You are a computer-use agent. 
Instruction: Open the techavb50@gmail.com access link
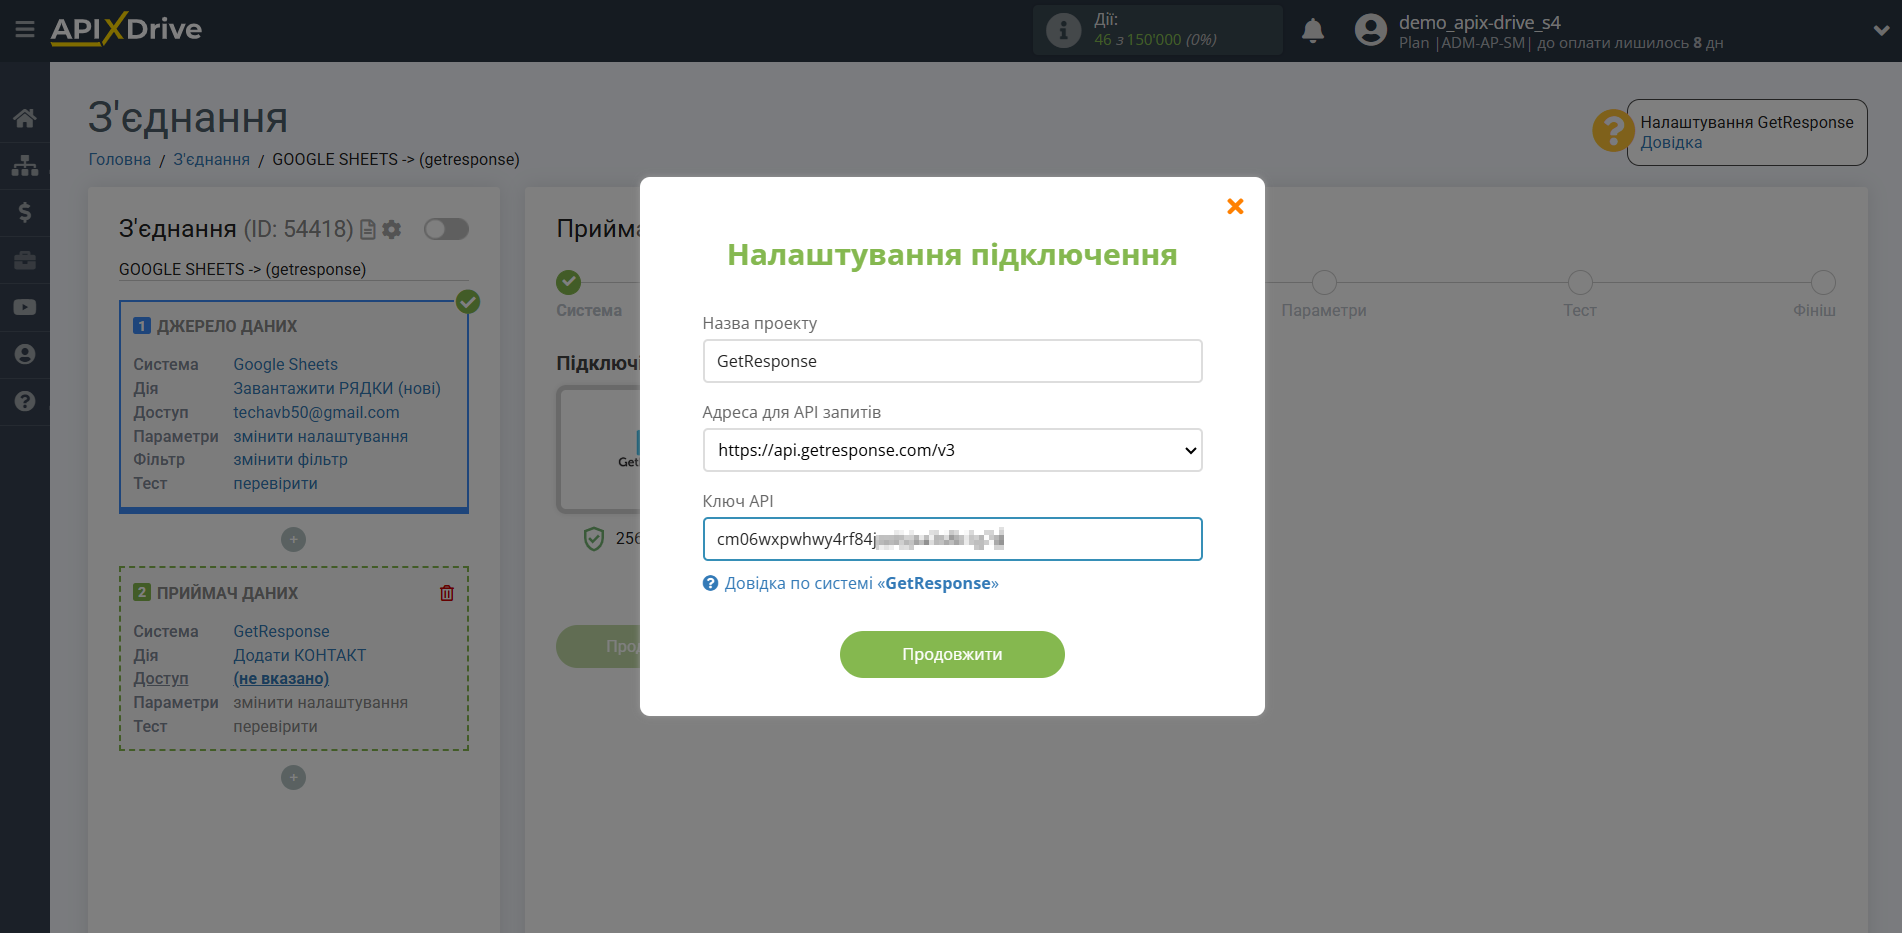pyautogui.click(x=316, y=412)
